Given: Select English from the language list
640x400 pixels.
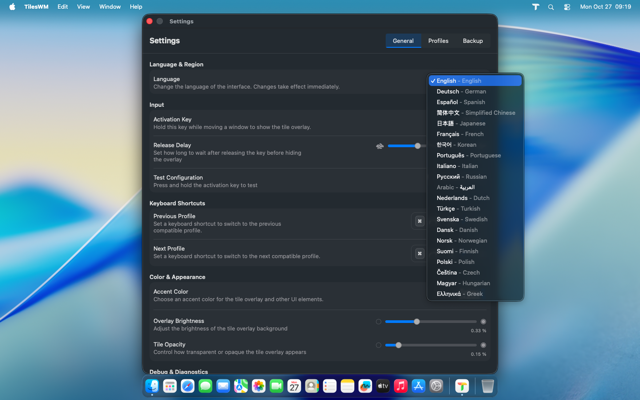Looking at the screenshot, I should (x=475, y=81).
